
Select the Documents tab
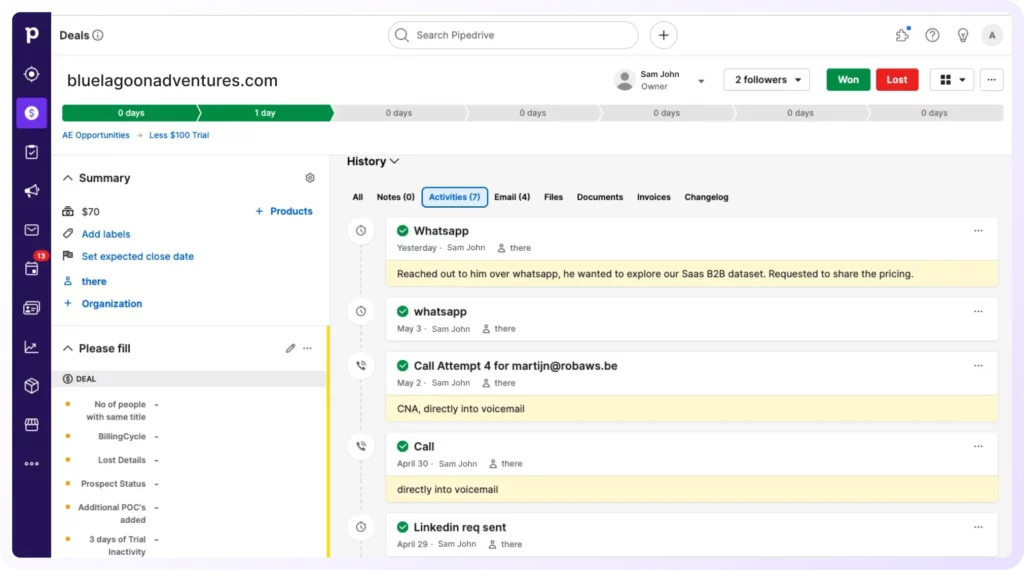[x=600, y=197]
